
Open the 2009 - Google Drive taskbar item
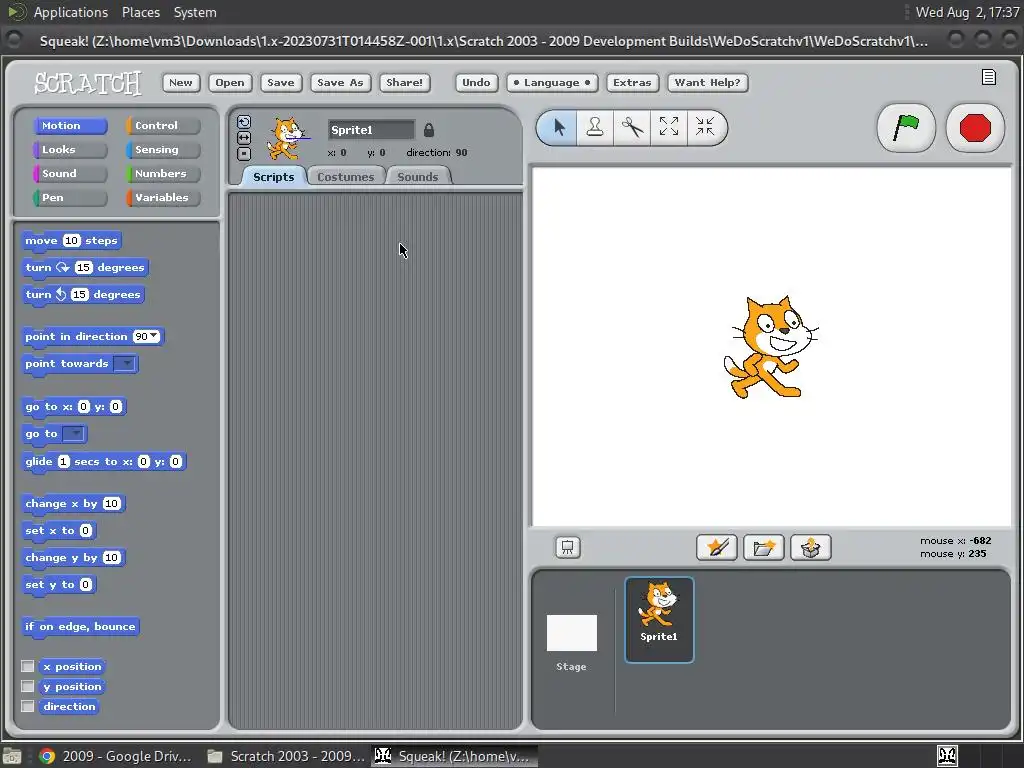(x=116, y=756)
